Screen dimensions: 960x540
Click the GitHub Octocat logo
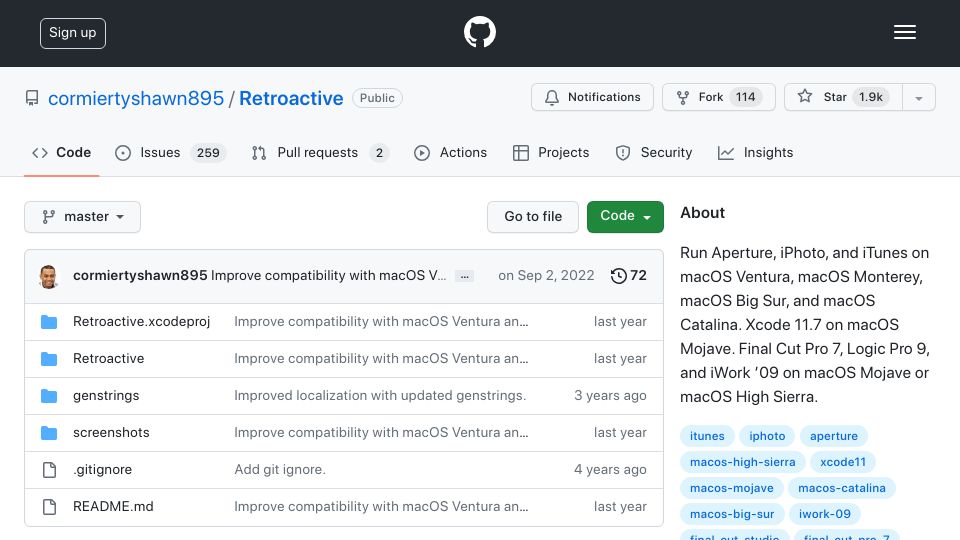click(x=479, y=32)
